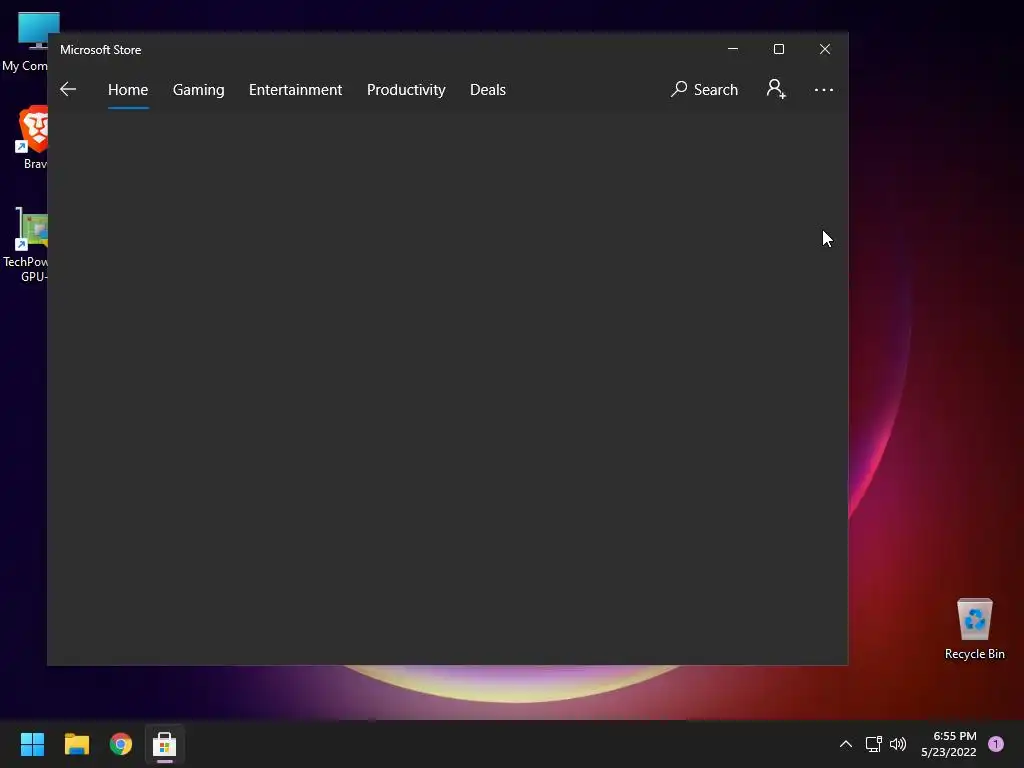Select the TechPowerUp GPU-Z desktop shortcut
The width and height of the screenshot is (1024, 768).
27,245
